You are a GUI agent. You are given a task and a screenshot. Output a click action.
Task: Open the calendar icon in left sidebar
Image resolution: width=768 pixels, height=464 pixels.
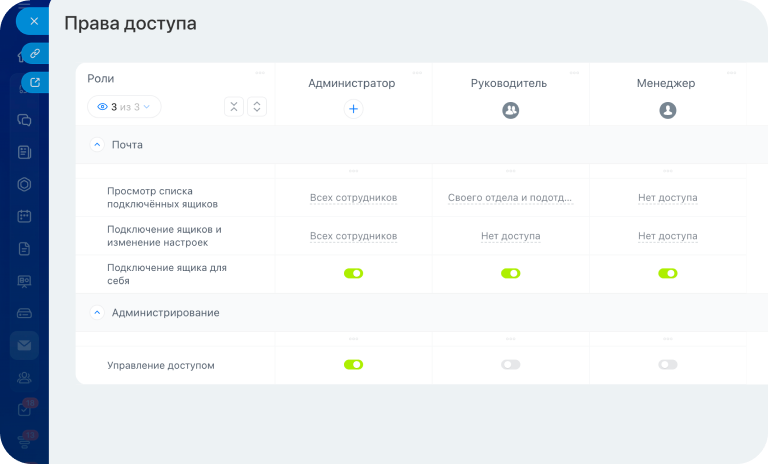[x=24, y=216]
